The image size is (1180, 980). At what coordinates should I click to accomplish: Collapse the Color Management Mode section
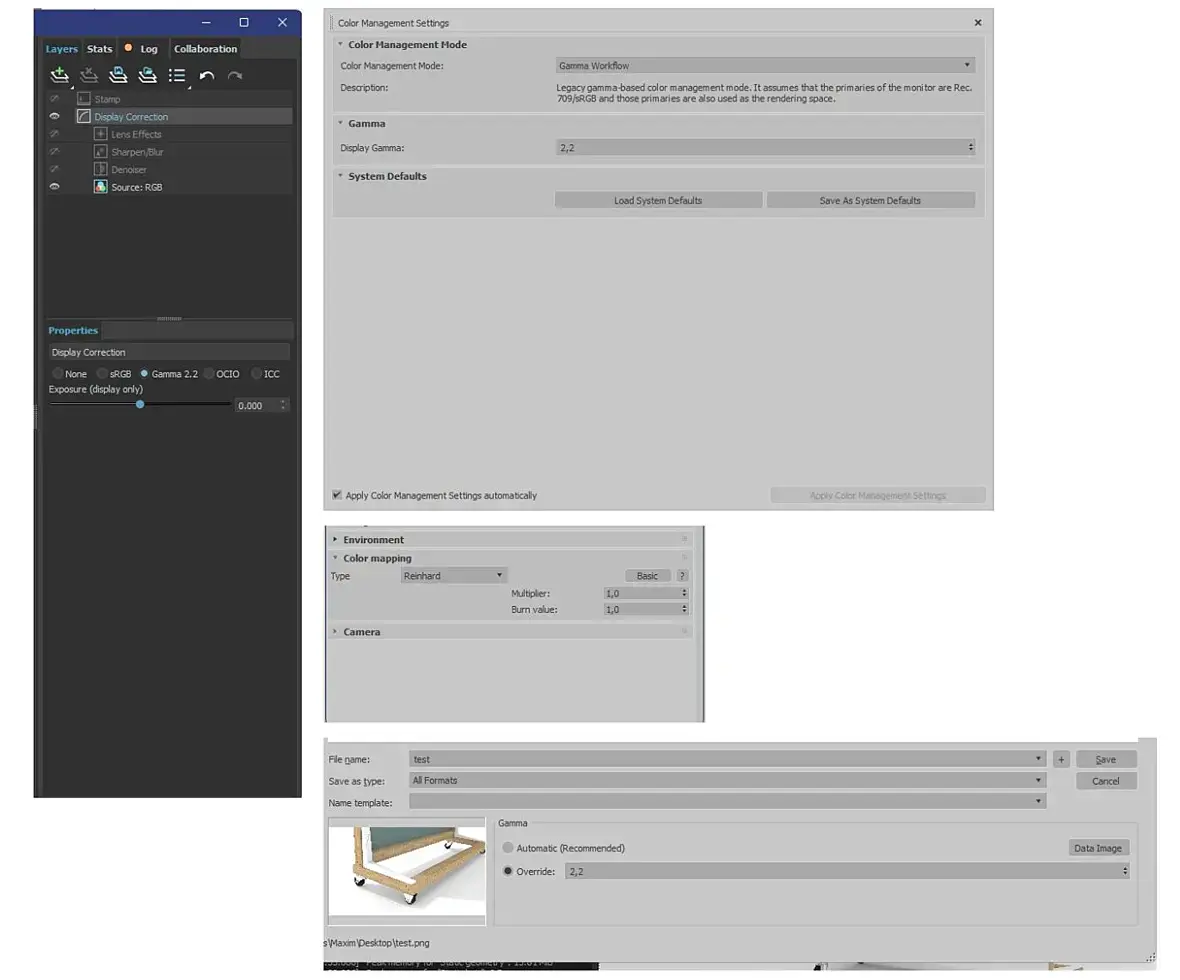point(340,44)
